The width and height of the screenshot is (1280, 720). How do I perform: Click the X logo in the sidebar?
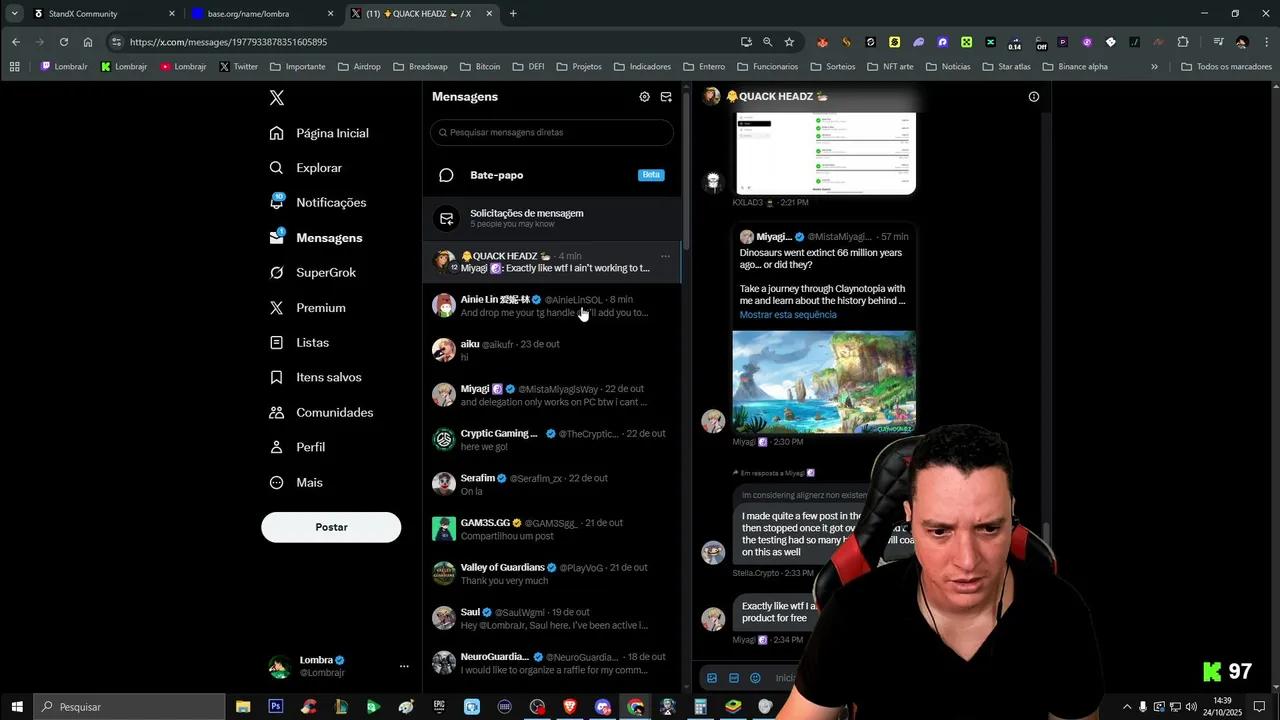pyautogui.click(x=277, y=98)
